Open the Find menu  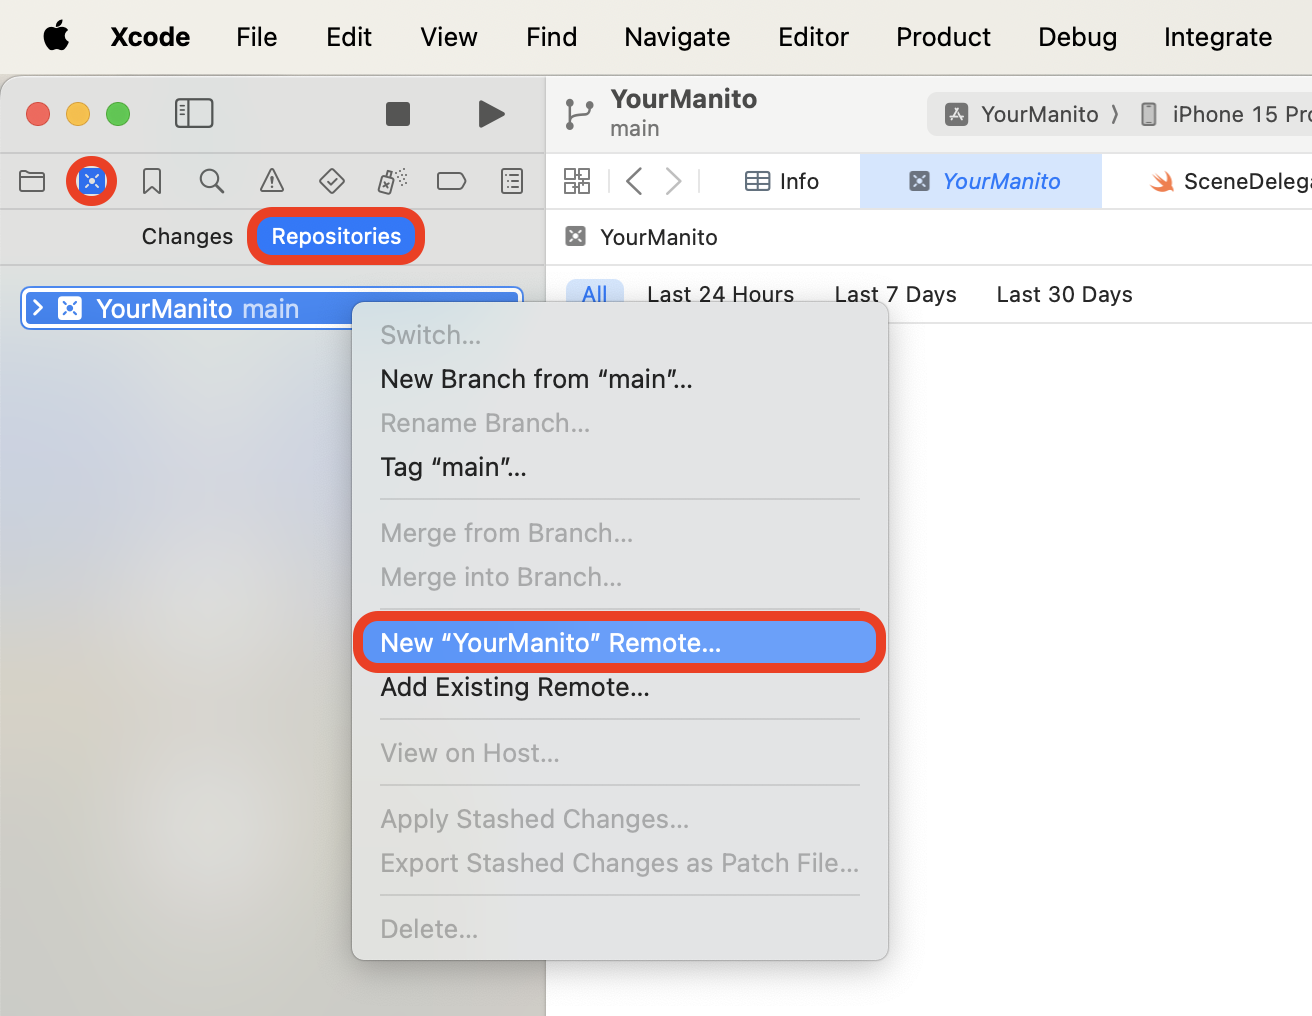(552, 37)
